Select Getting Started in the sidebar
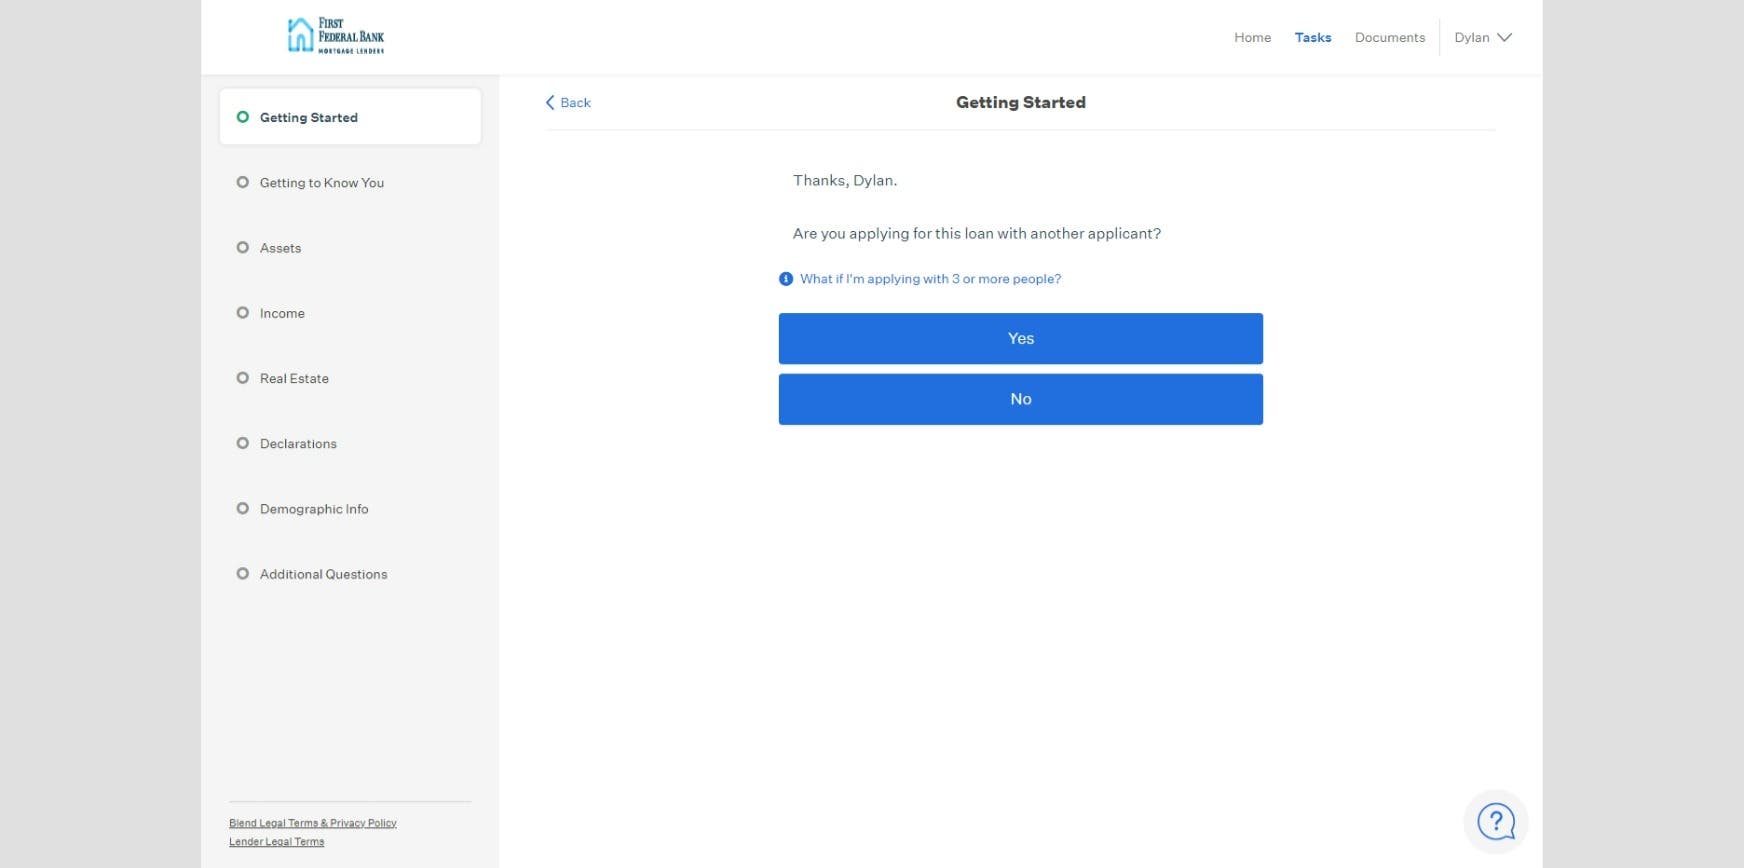The height and width of the screenshot is (868, 1744). (309, 118)
